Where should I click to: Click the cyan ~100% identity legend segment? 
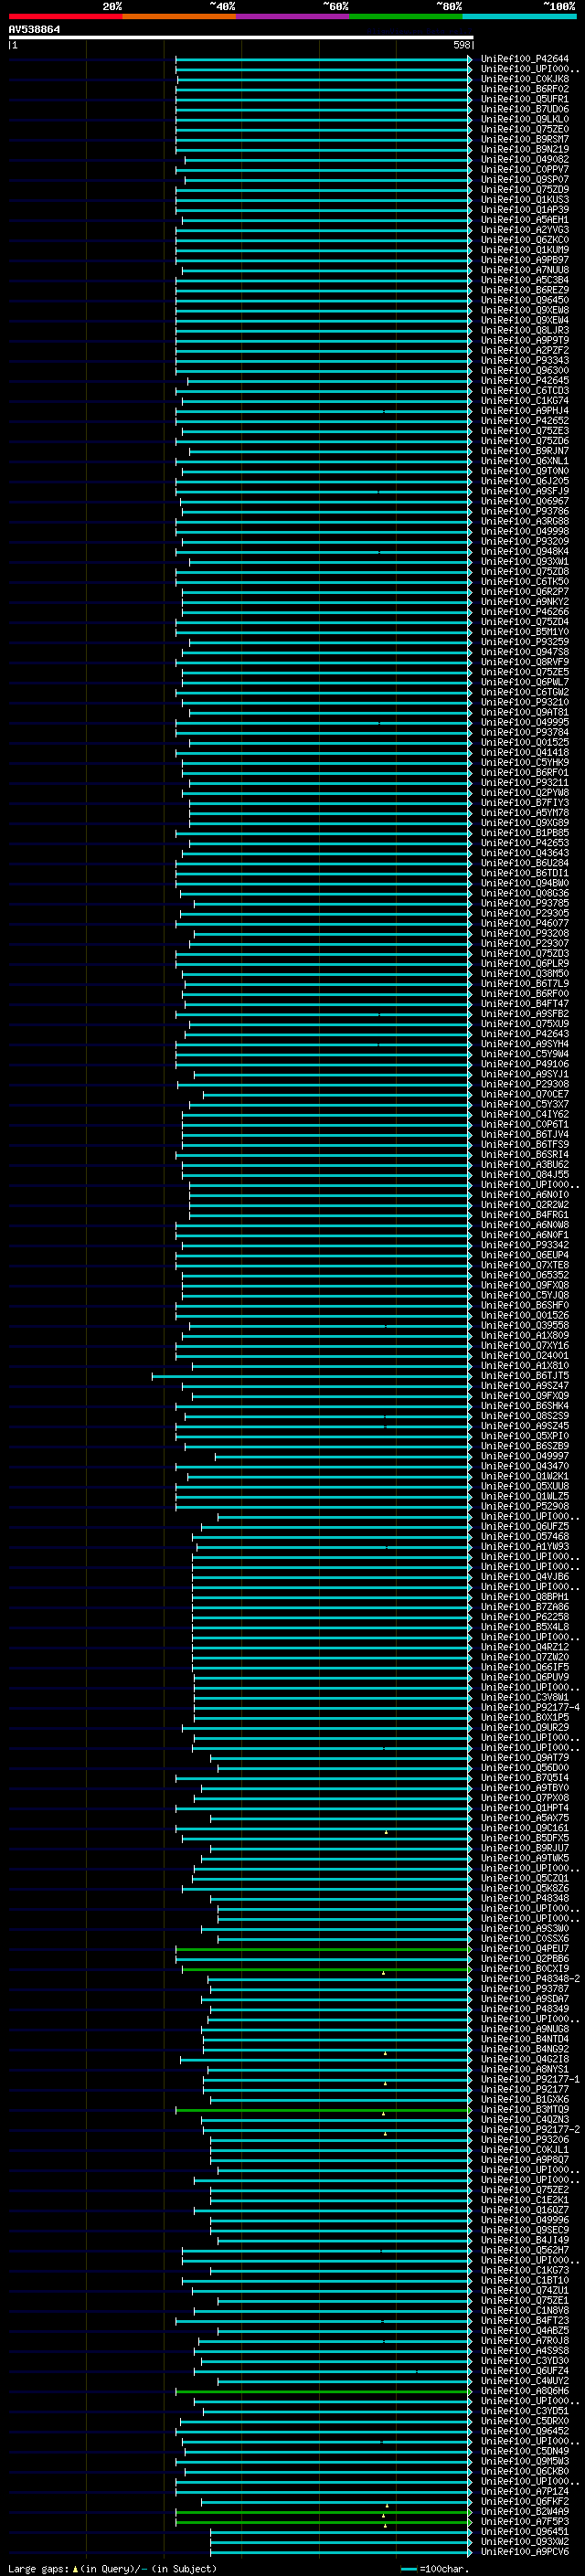click(519, 16)
